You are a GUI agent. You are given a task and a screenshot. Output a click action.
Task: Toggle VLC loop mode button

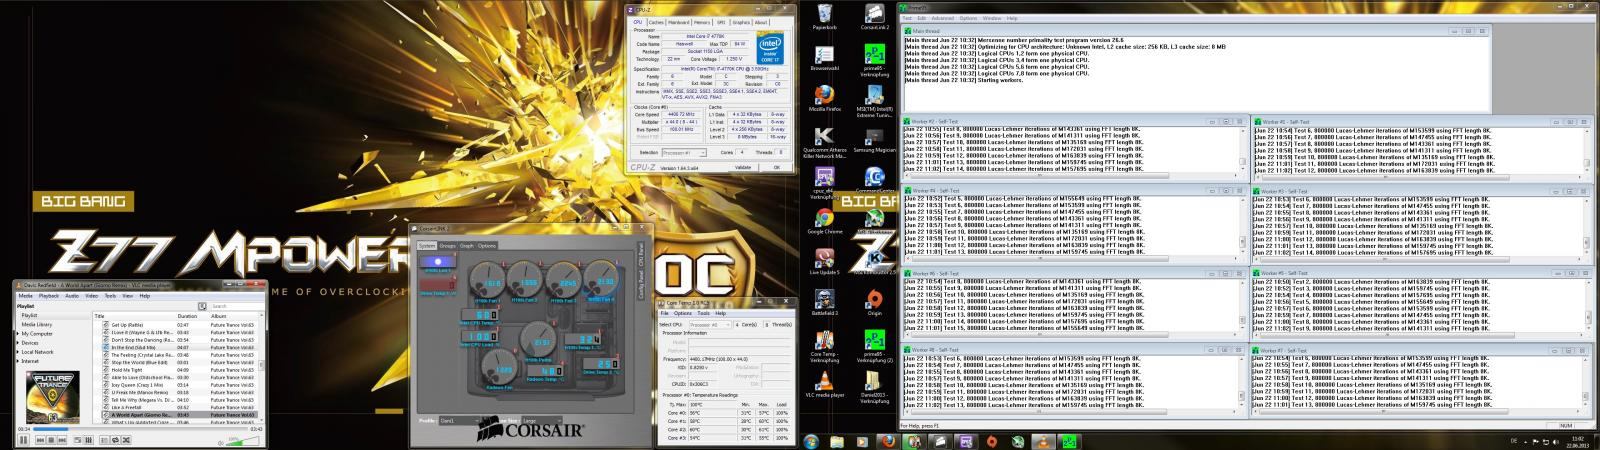pyautogui.click(x=115, y=440)
